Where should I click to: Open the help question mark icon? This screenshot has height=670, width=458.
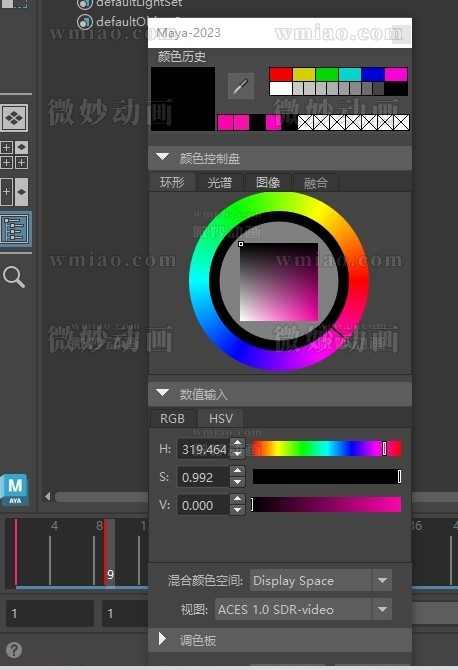click(x=14, y=650)
